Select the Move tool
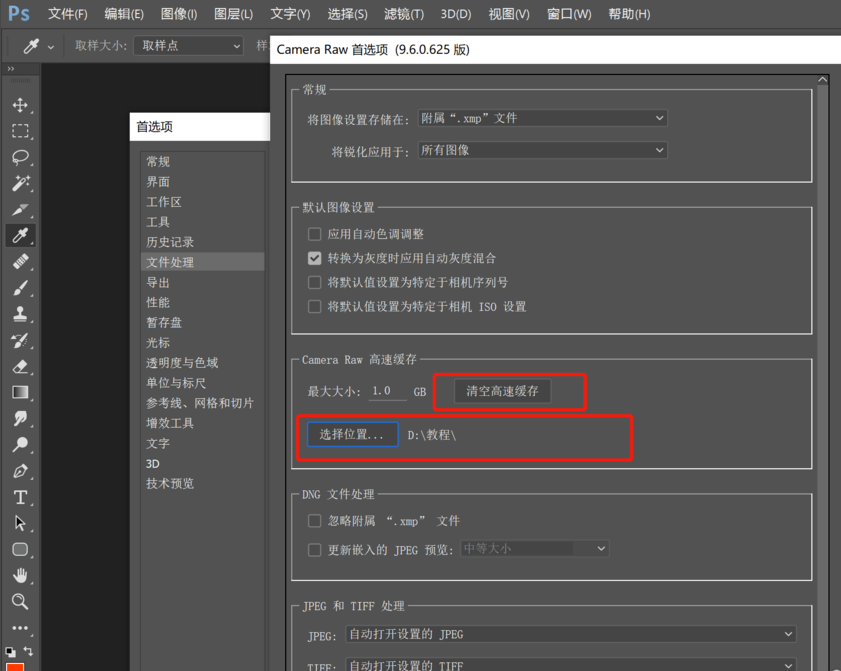Image resolution: width=841 pixels, height=671 pixels. [x=20, y=105]
